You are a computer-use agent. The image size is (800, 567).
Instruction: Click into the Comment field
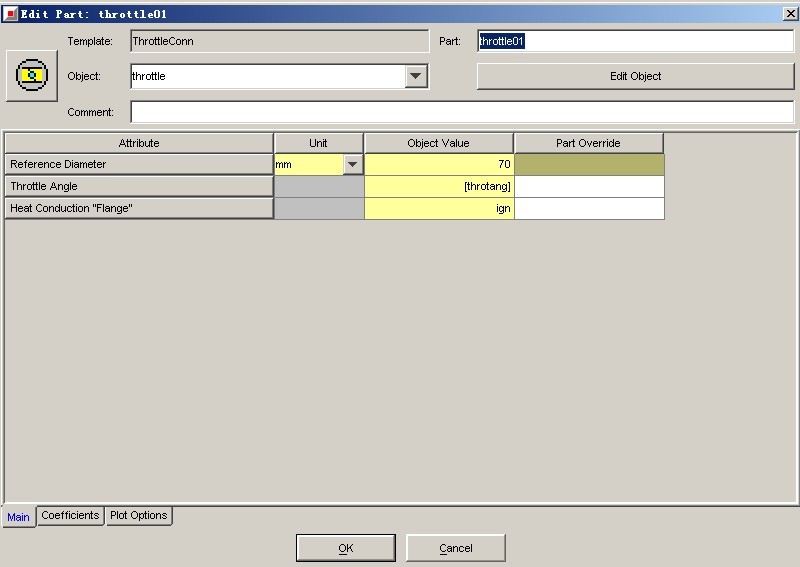(462, 112)
